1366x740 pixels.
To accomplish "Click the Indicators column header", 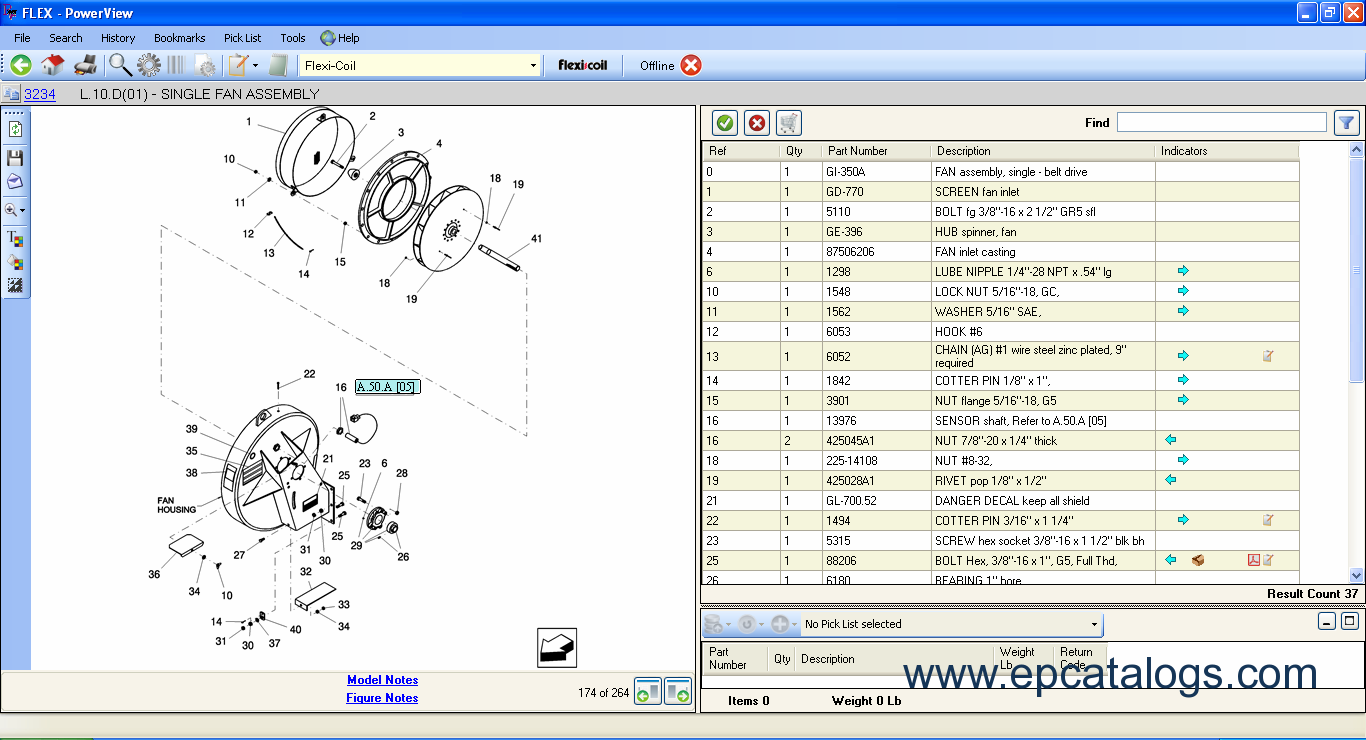I will 1227,151.
